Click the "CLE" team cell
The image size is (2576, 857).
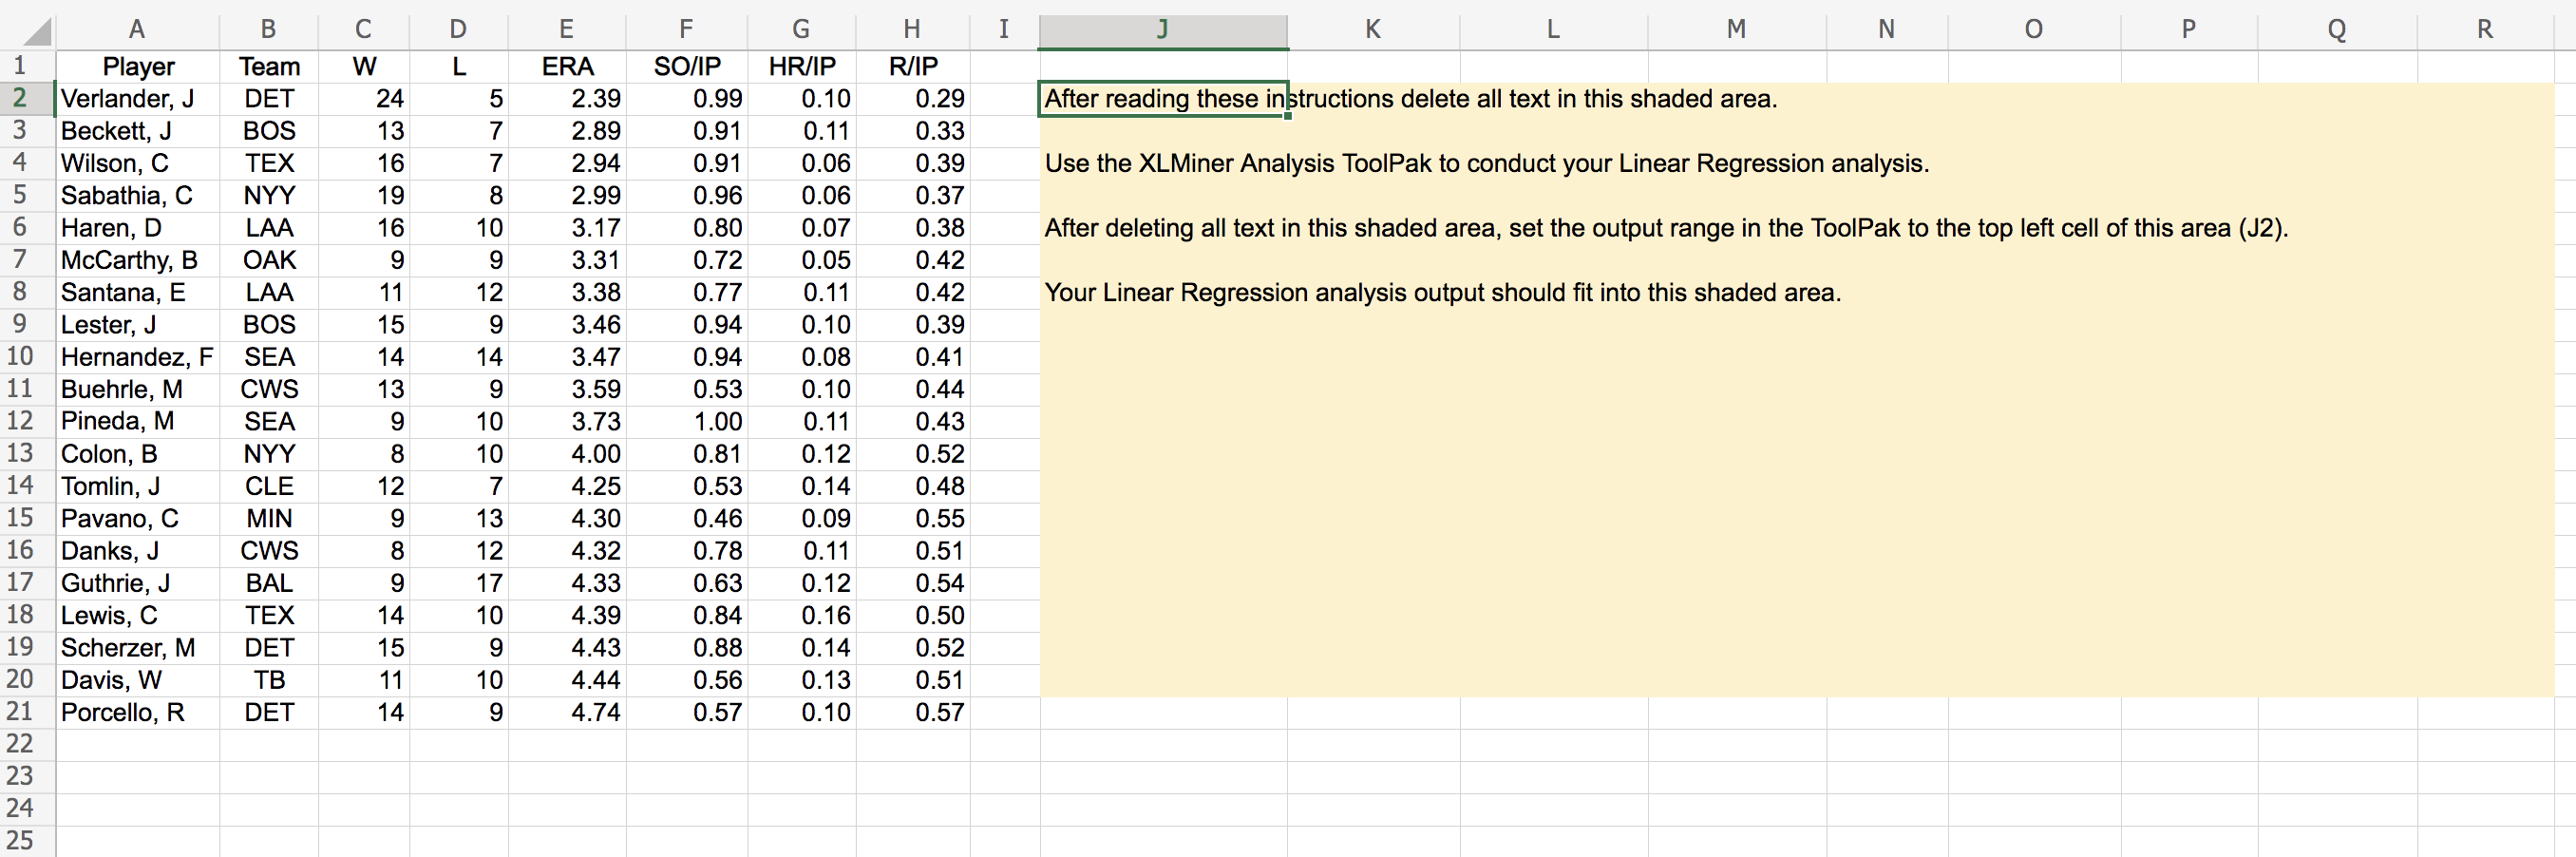click(x=269, y=486)
